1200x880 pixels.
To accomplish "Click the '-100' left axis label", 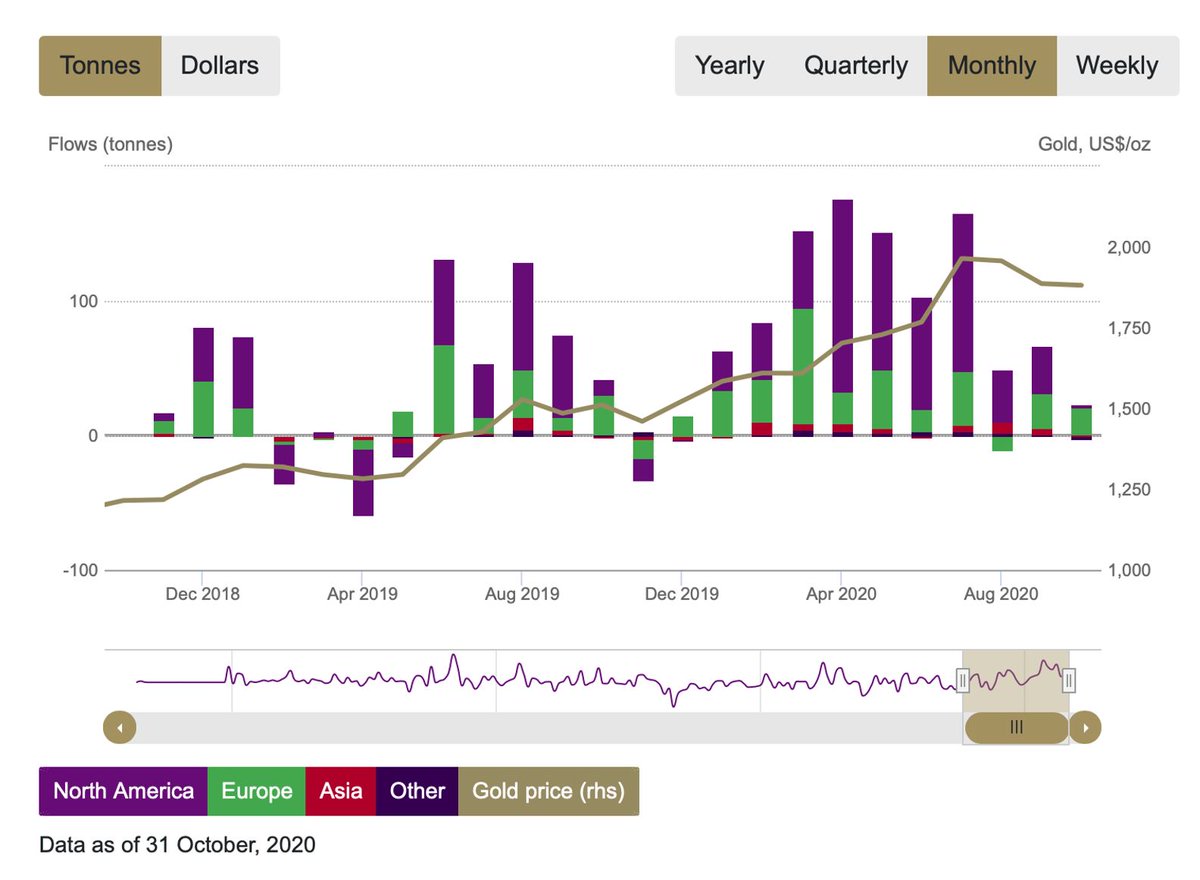I will (x=78, y=570).
